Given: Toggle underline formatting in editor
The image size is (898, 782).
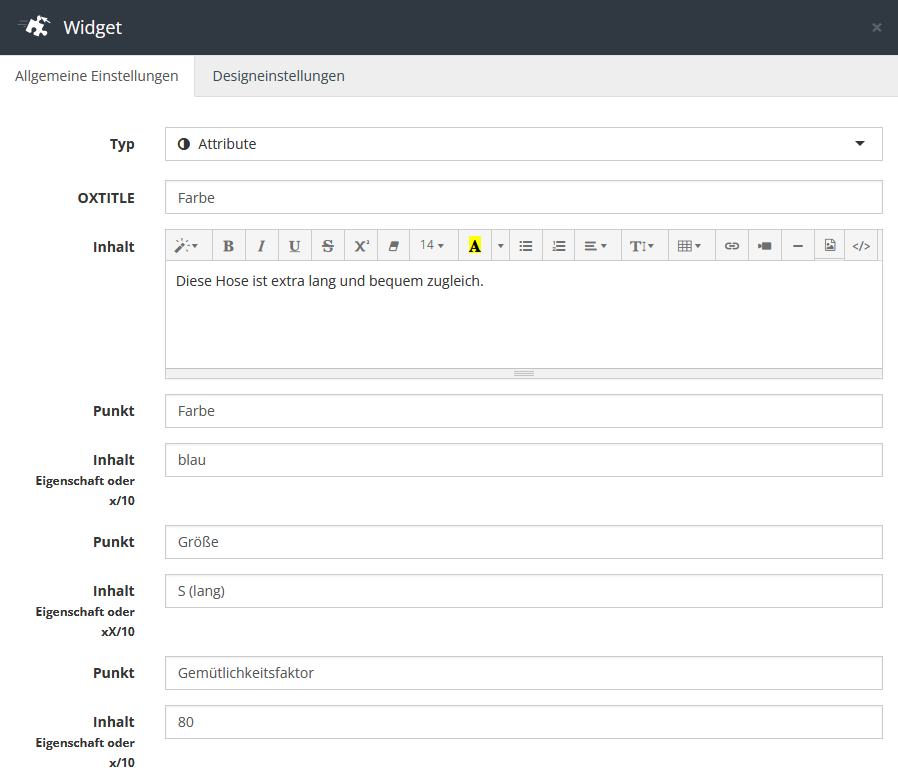Looking at the screenshot, I should tap(294, 246).
